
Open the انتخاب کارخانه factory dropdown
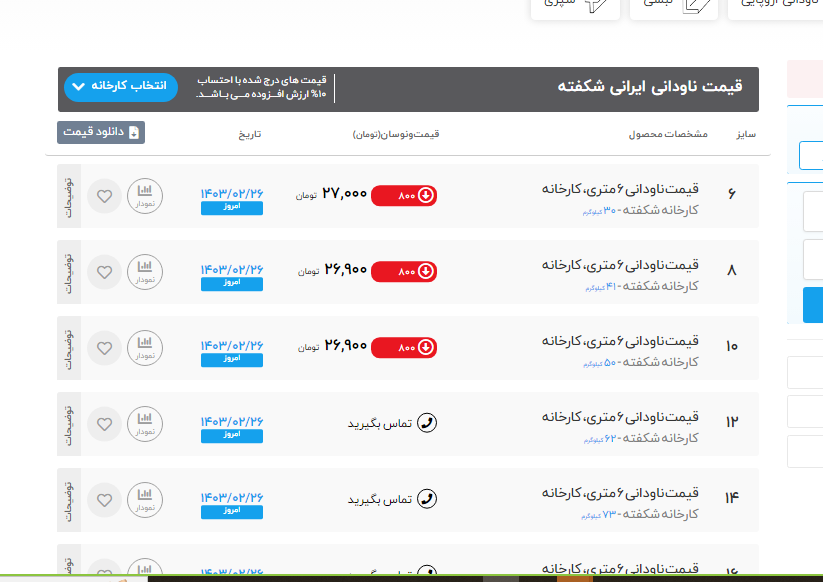coord(121,87)
